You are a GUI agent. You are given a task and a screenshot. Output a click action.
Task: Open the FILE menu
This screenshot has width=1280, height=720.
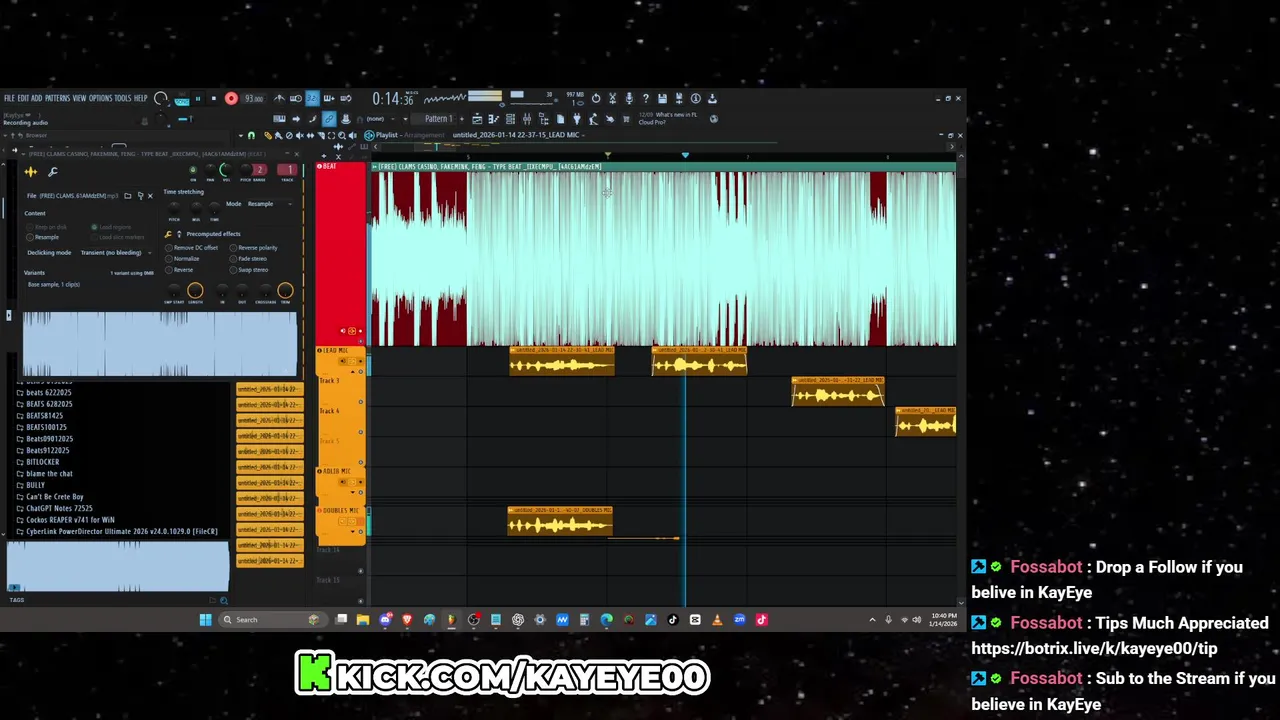[9, 98]
